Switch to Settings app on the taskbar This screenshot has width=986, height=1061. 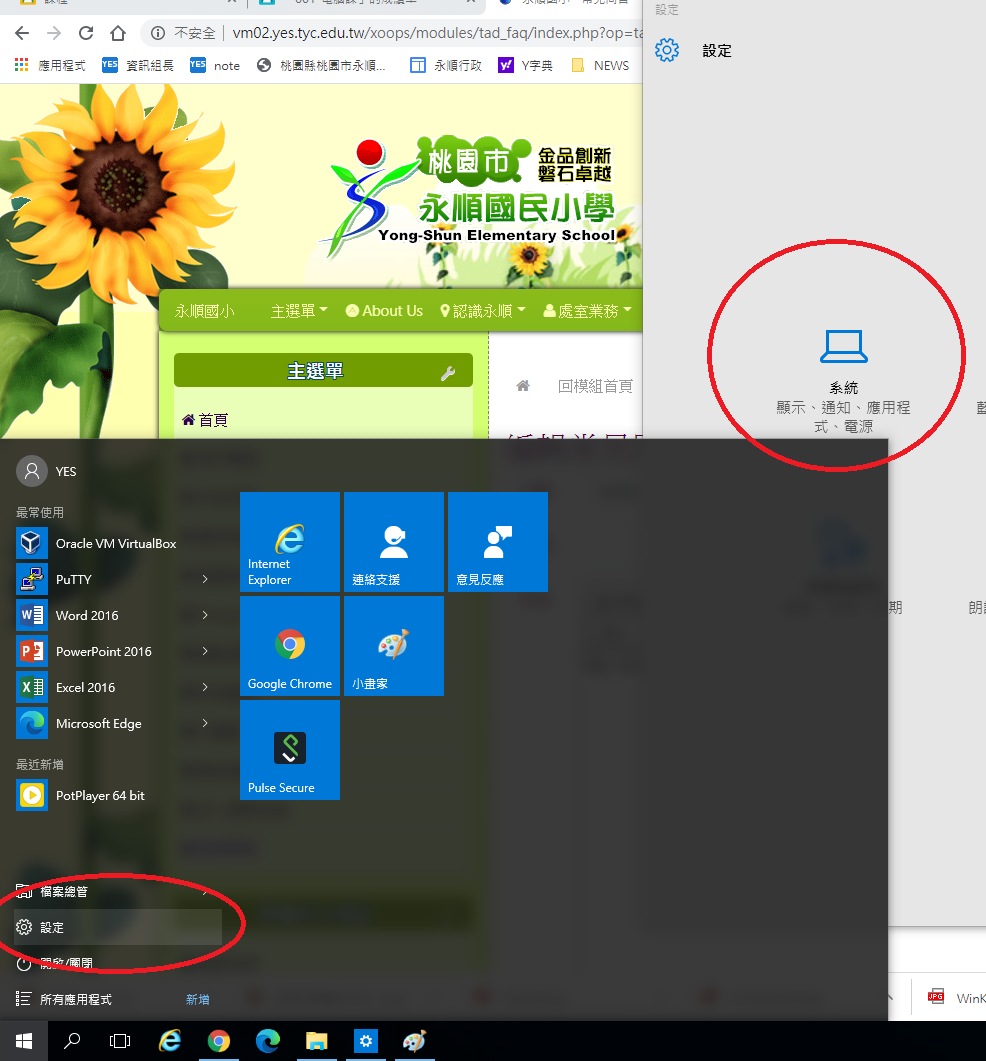[x=365, y=1041]
